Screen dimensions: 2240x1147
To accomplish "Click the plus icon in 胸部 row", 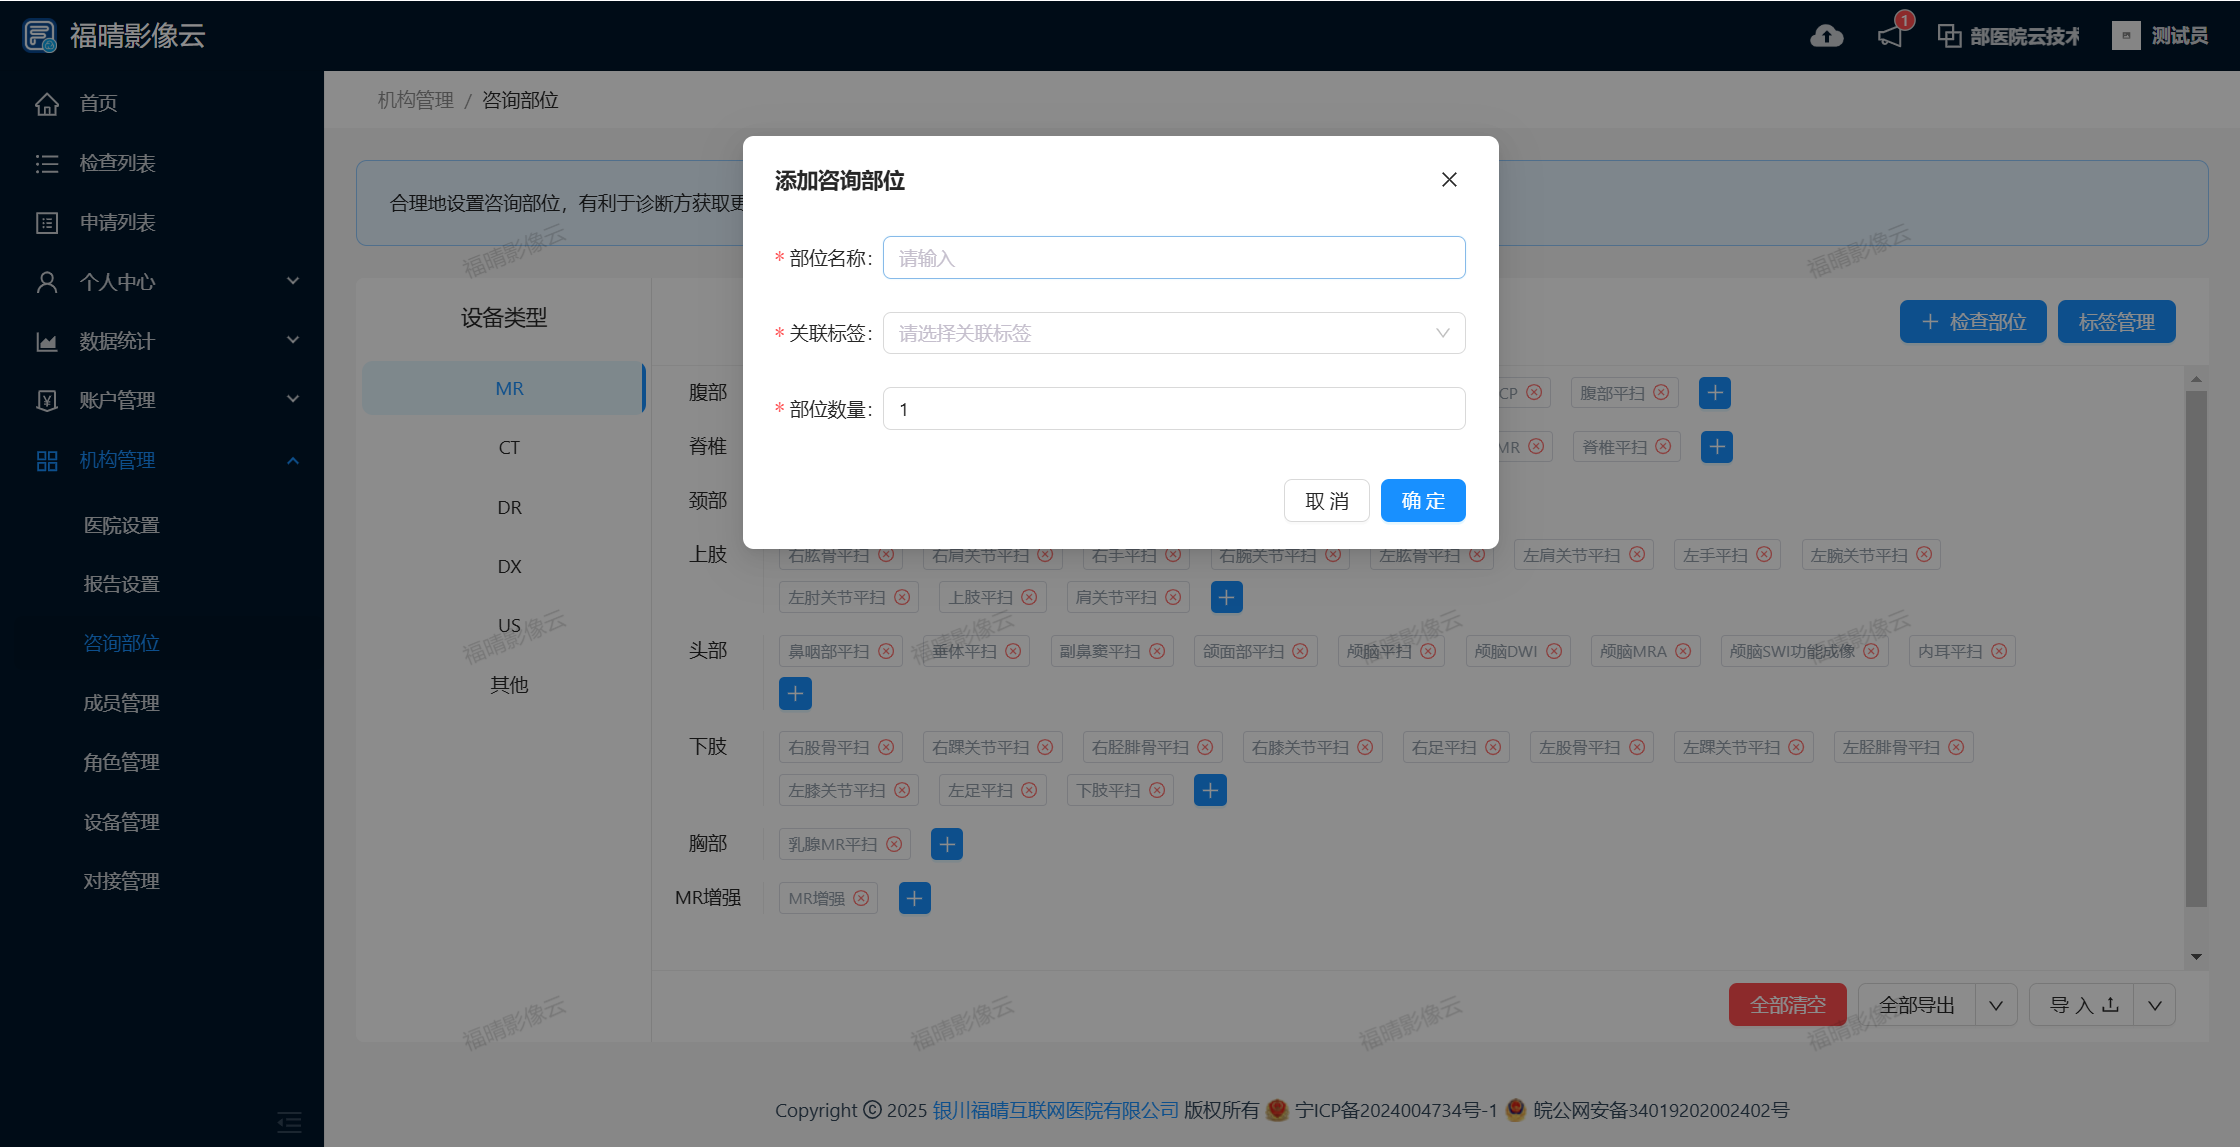I will (946, 844).
